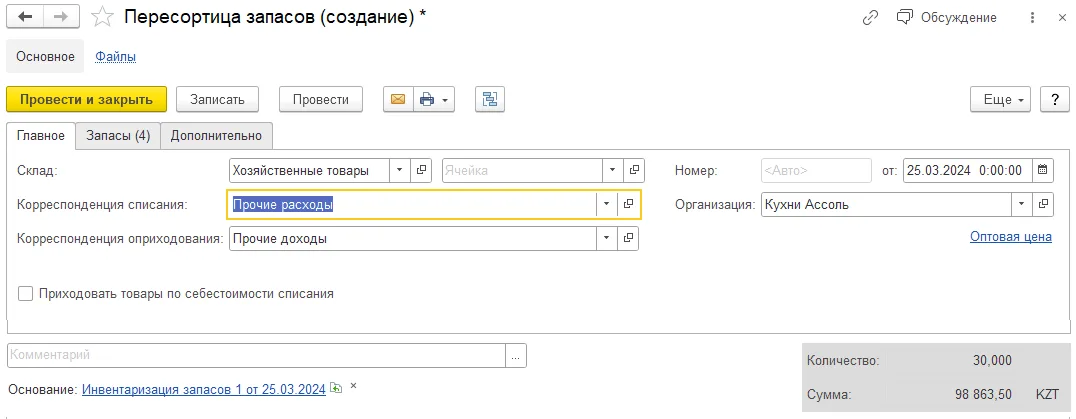
Task: Switch to the Дополнительно tab
Action: coord(216,136)
